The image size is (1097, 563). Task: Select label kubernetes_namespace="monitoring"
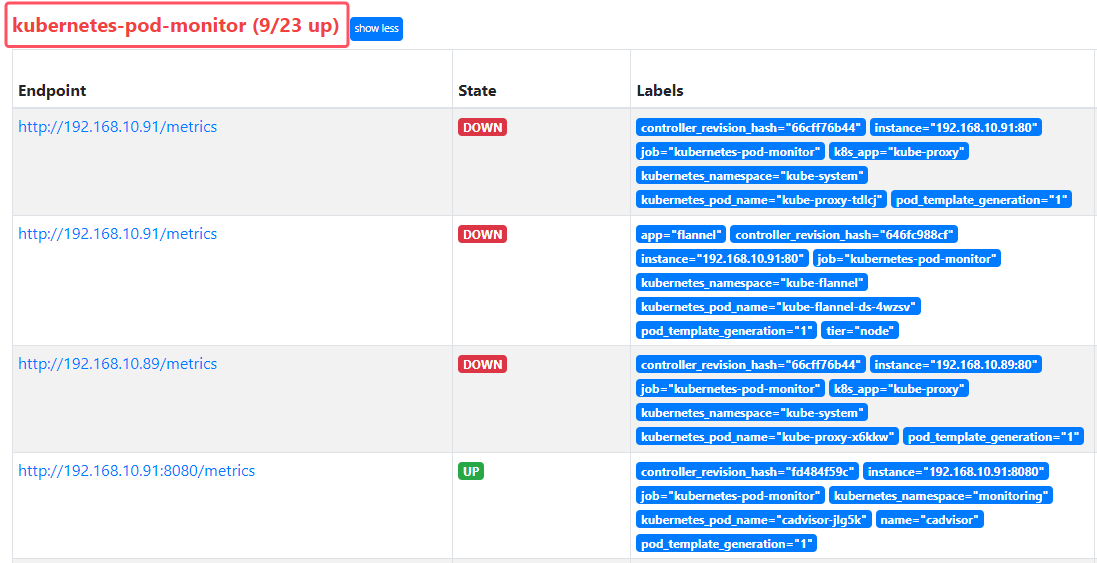[941, 496]
